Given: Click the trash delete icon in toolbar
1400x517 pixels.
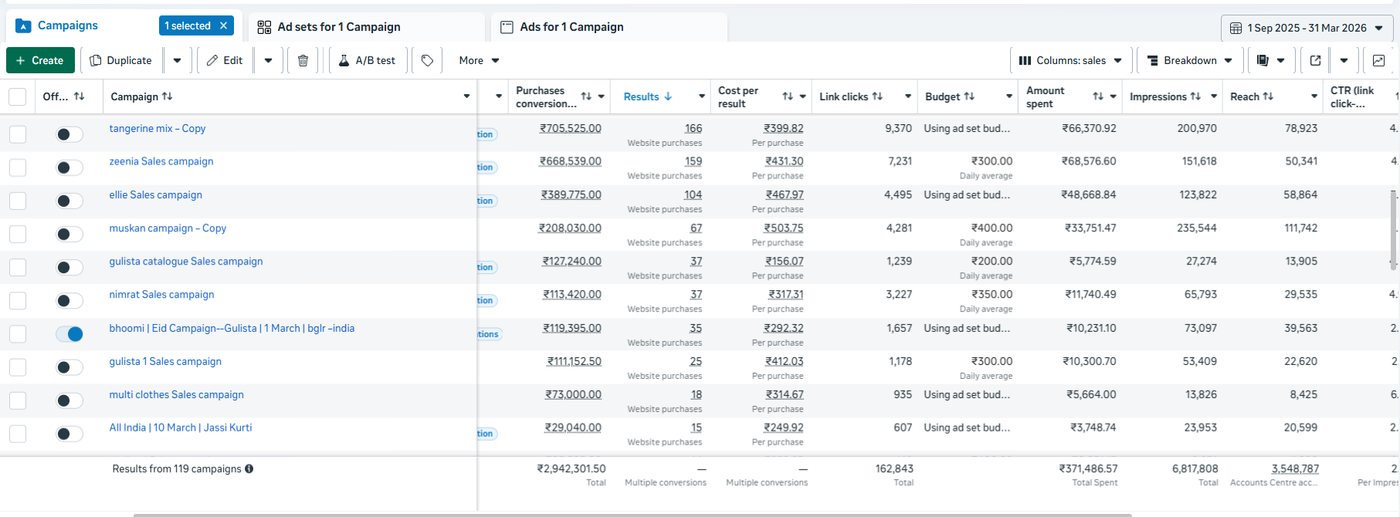Looking at the screenshot, I should [x=304, y=60].
